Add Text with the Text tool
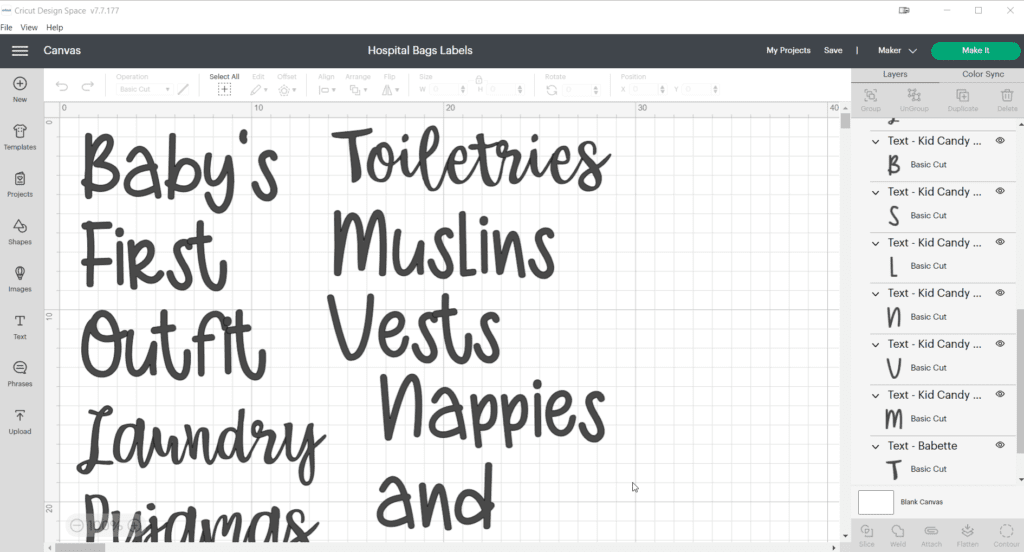This screenshot has width=1024, height=552. (x=20, y=327)
